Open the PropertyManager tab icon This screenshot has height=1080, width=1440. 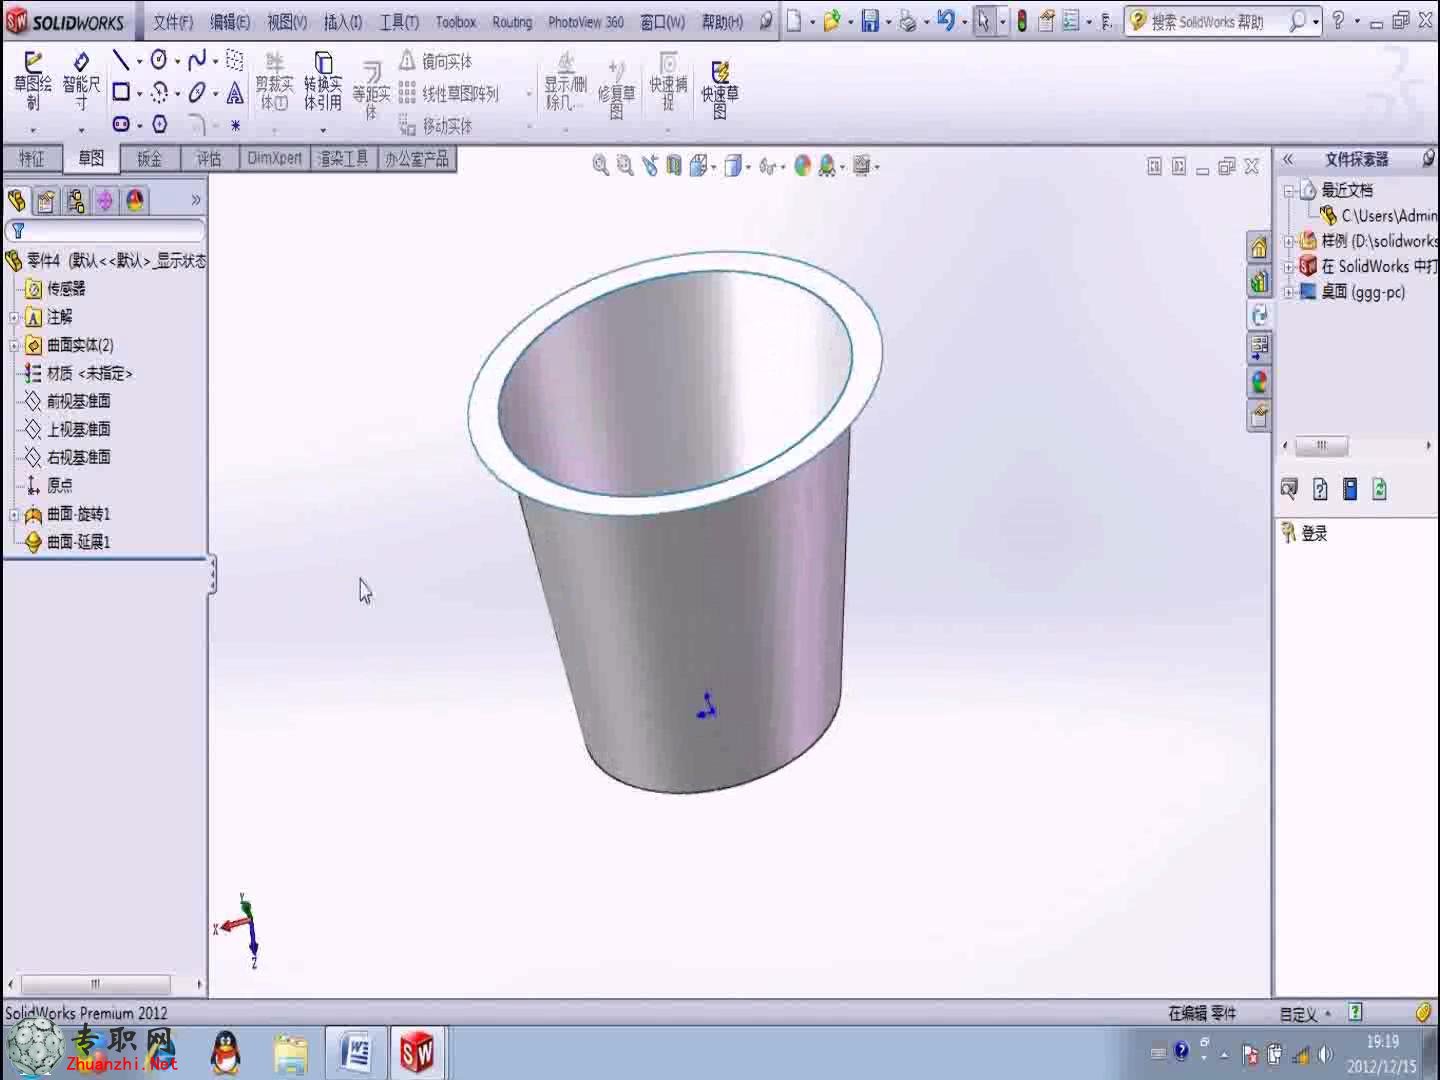tap(46, 201)
